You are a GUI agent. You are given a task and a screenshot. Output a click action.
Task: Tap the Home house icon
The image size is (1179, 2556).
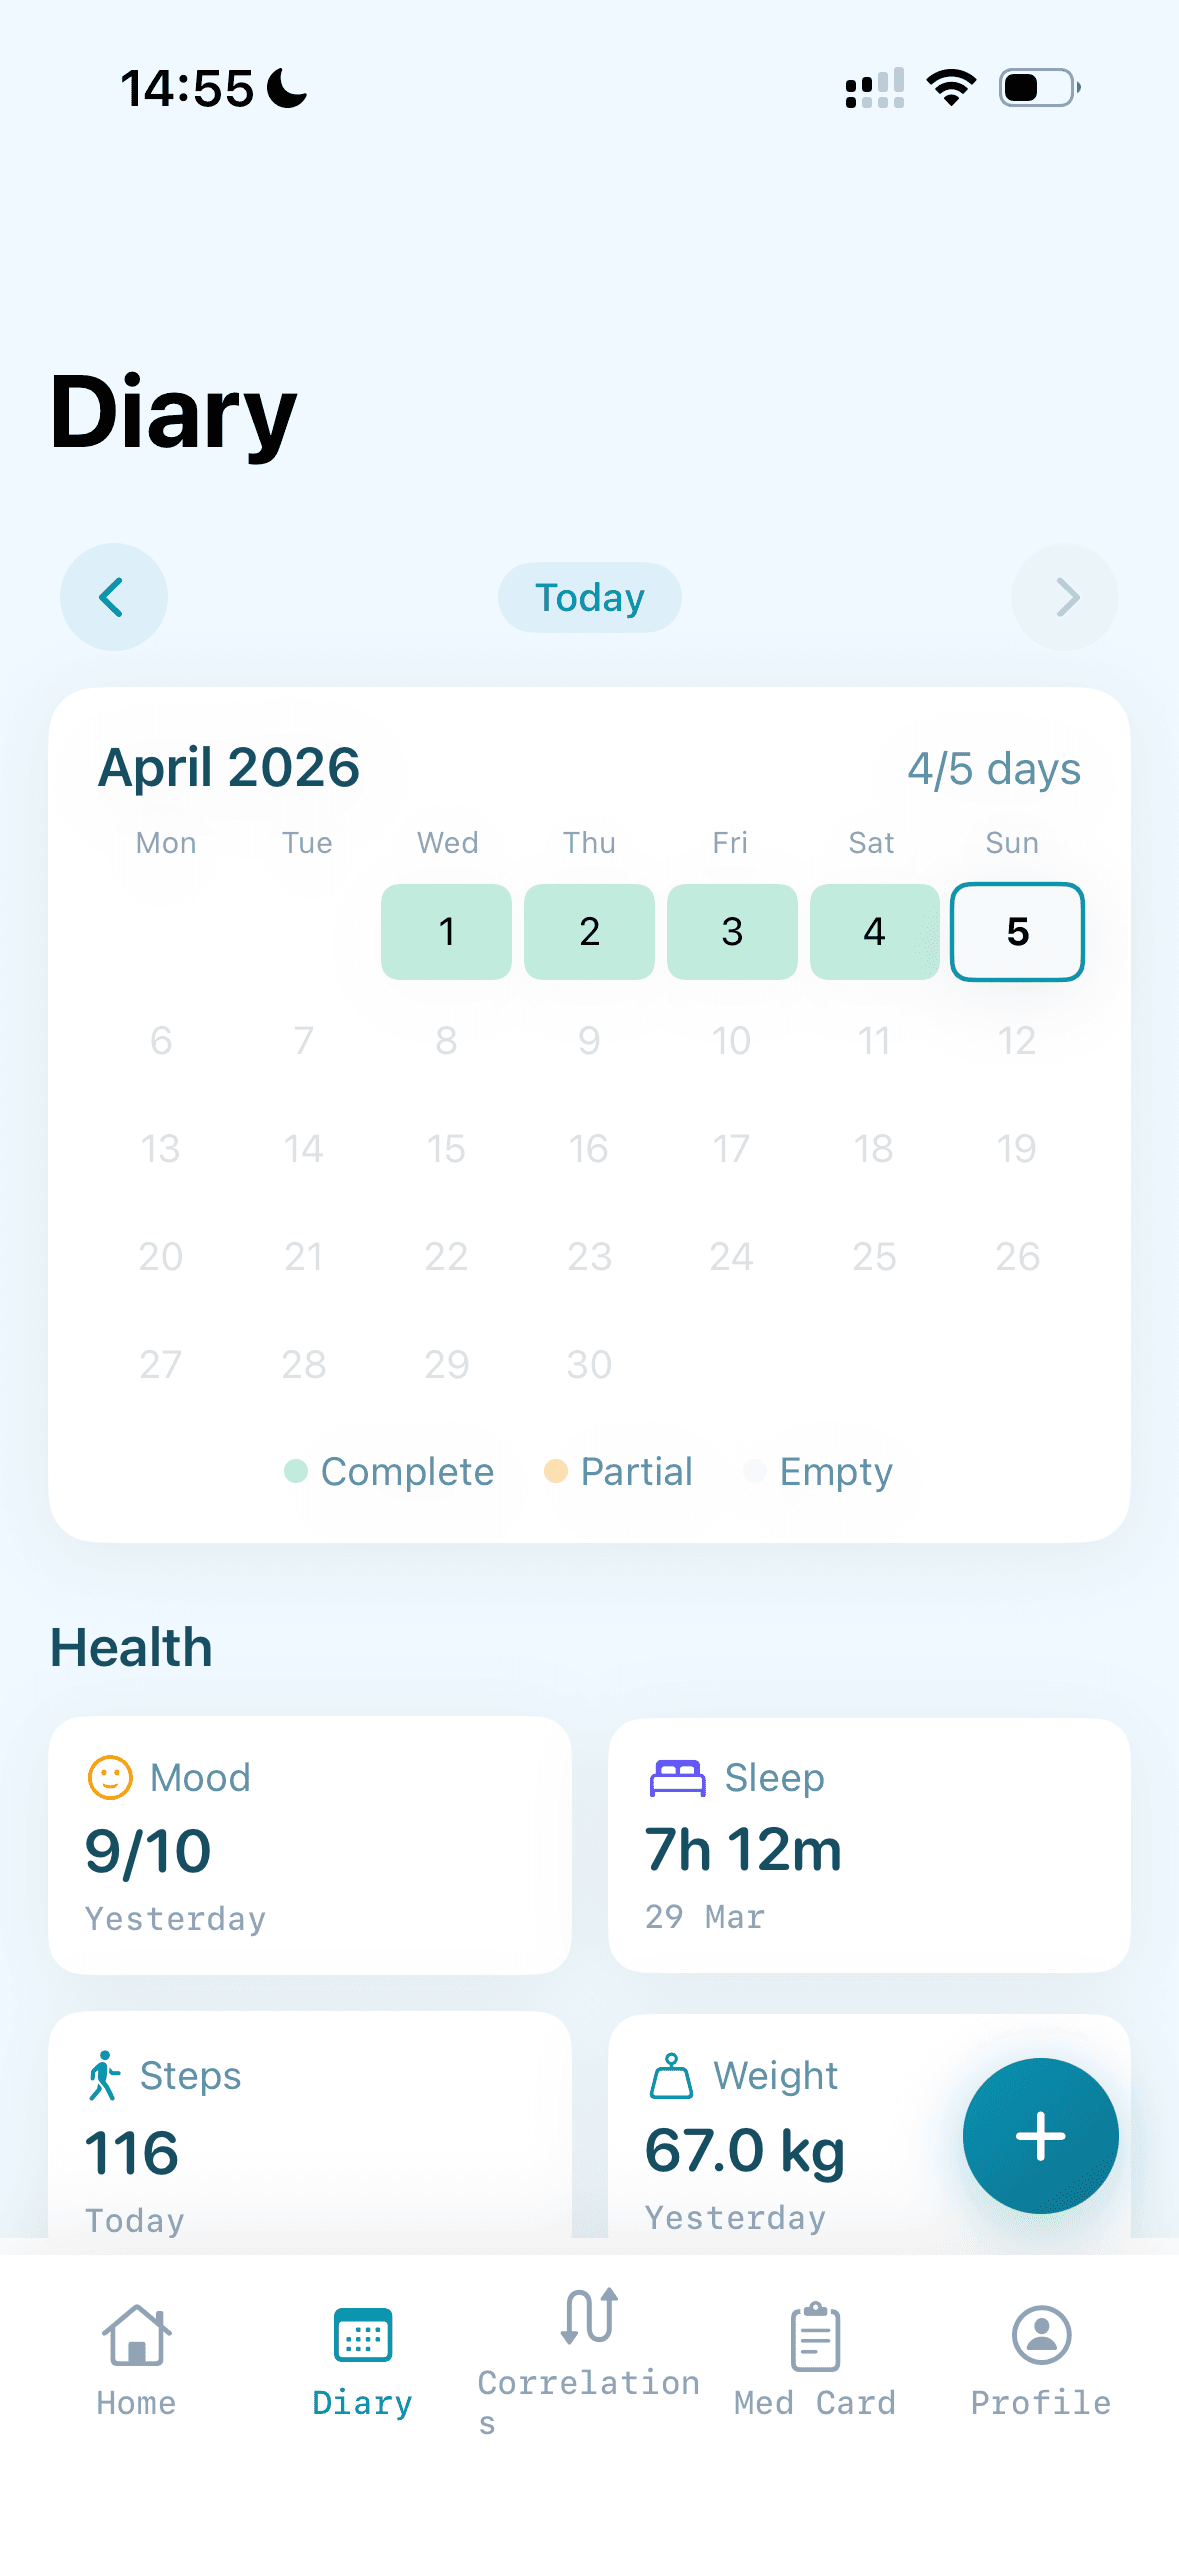(x=136, y=2336)
